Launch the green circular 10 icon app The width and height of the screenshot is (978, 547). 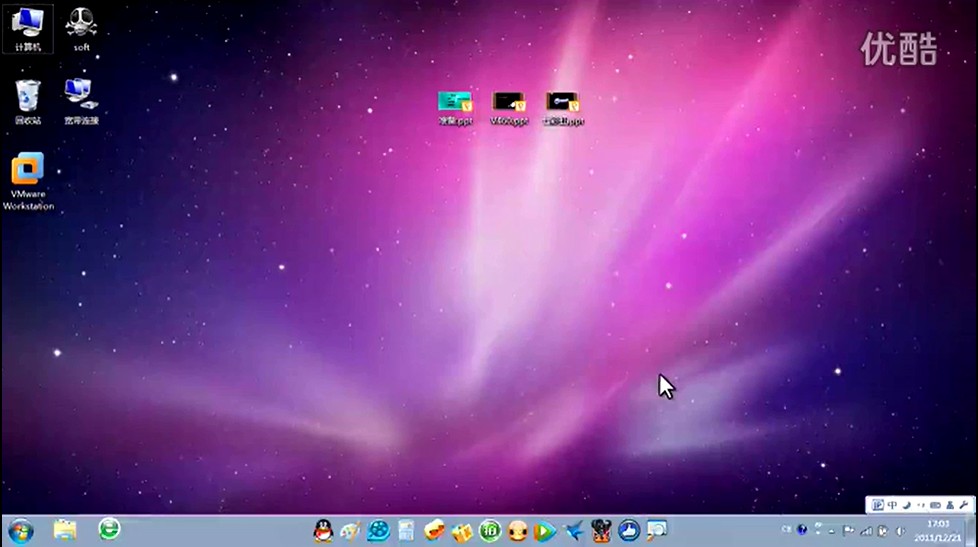pos(490,531)
